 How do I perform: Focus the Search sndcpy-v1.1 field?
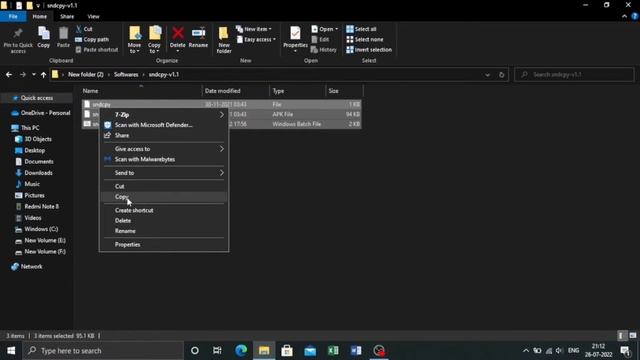coord(574,75)
